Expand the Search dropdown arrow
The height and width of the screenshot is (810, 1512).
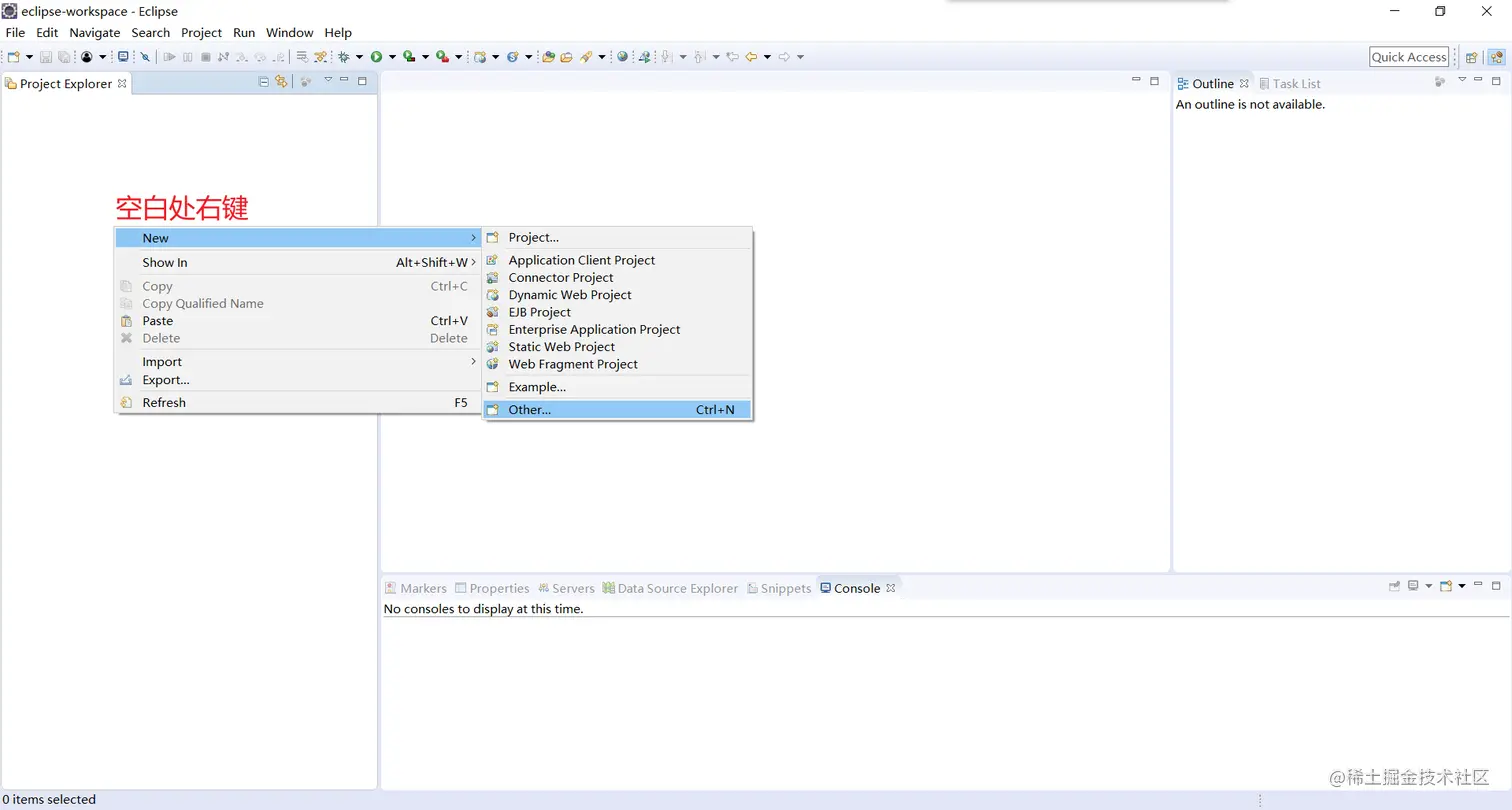(602, 57)
